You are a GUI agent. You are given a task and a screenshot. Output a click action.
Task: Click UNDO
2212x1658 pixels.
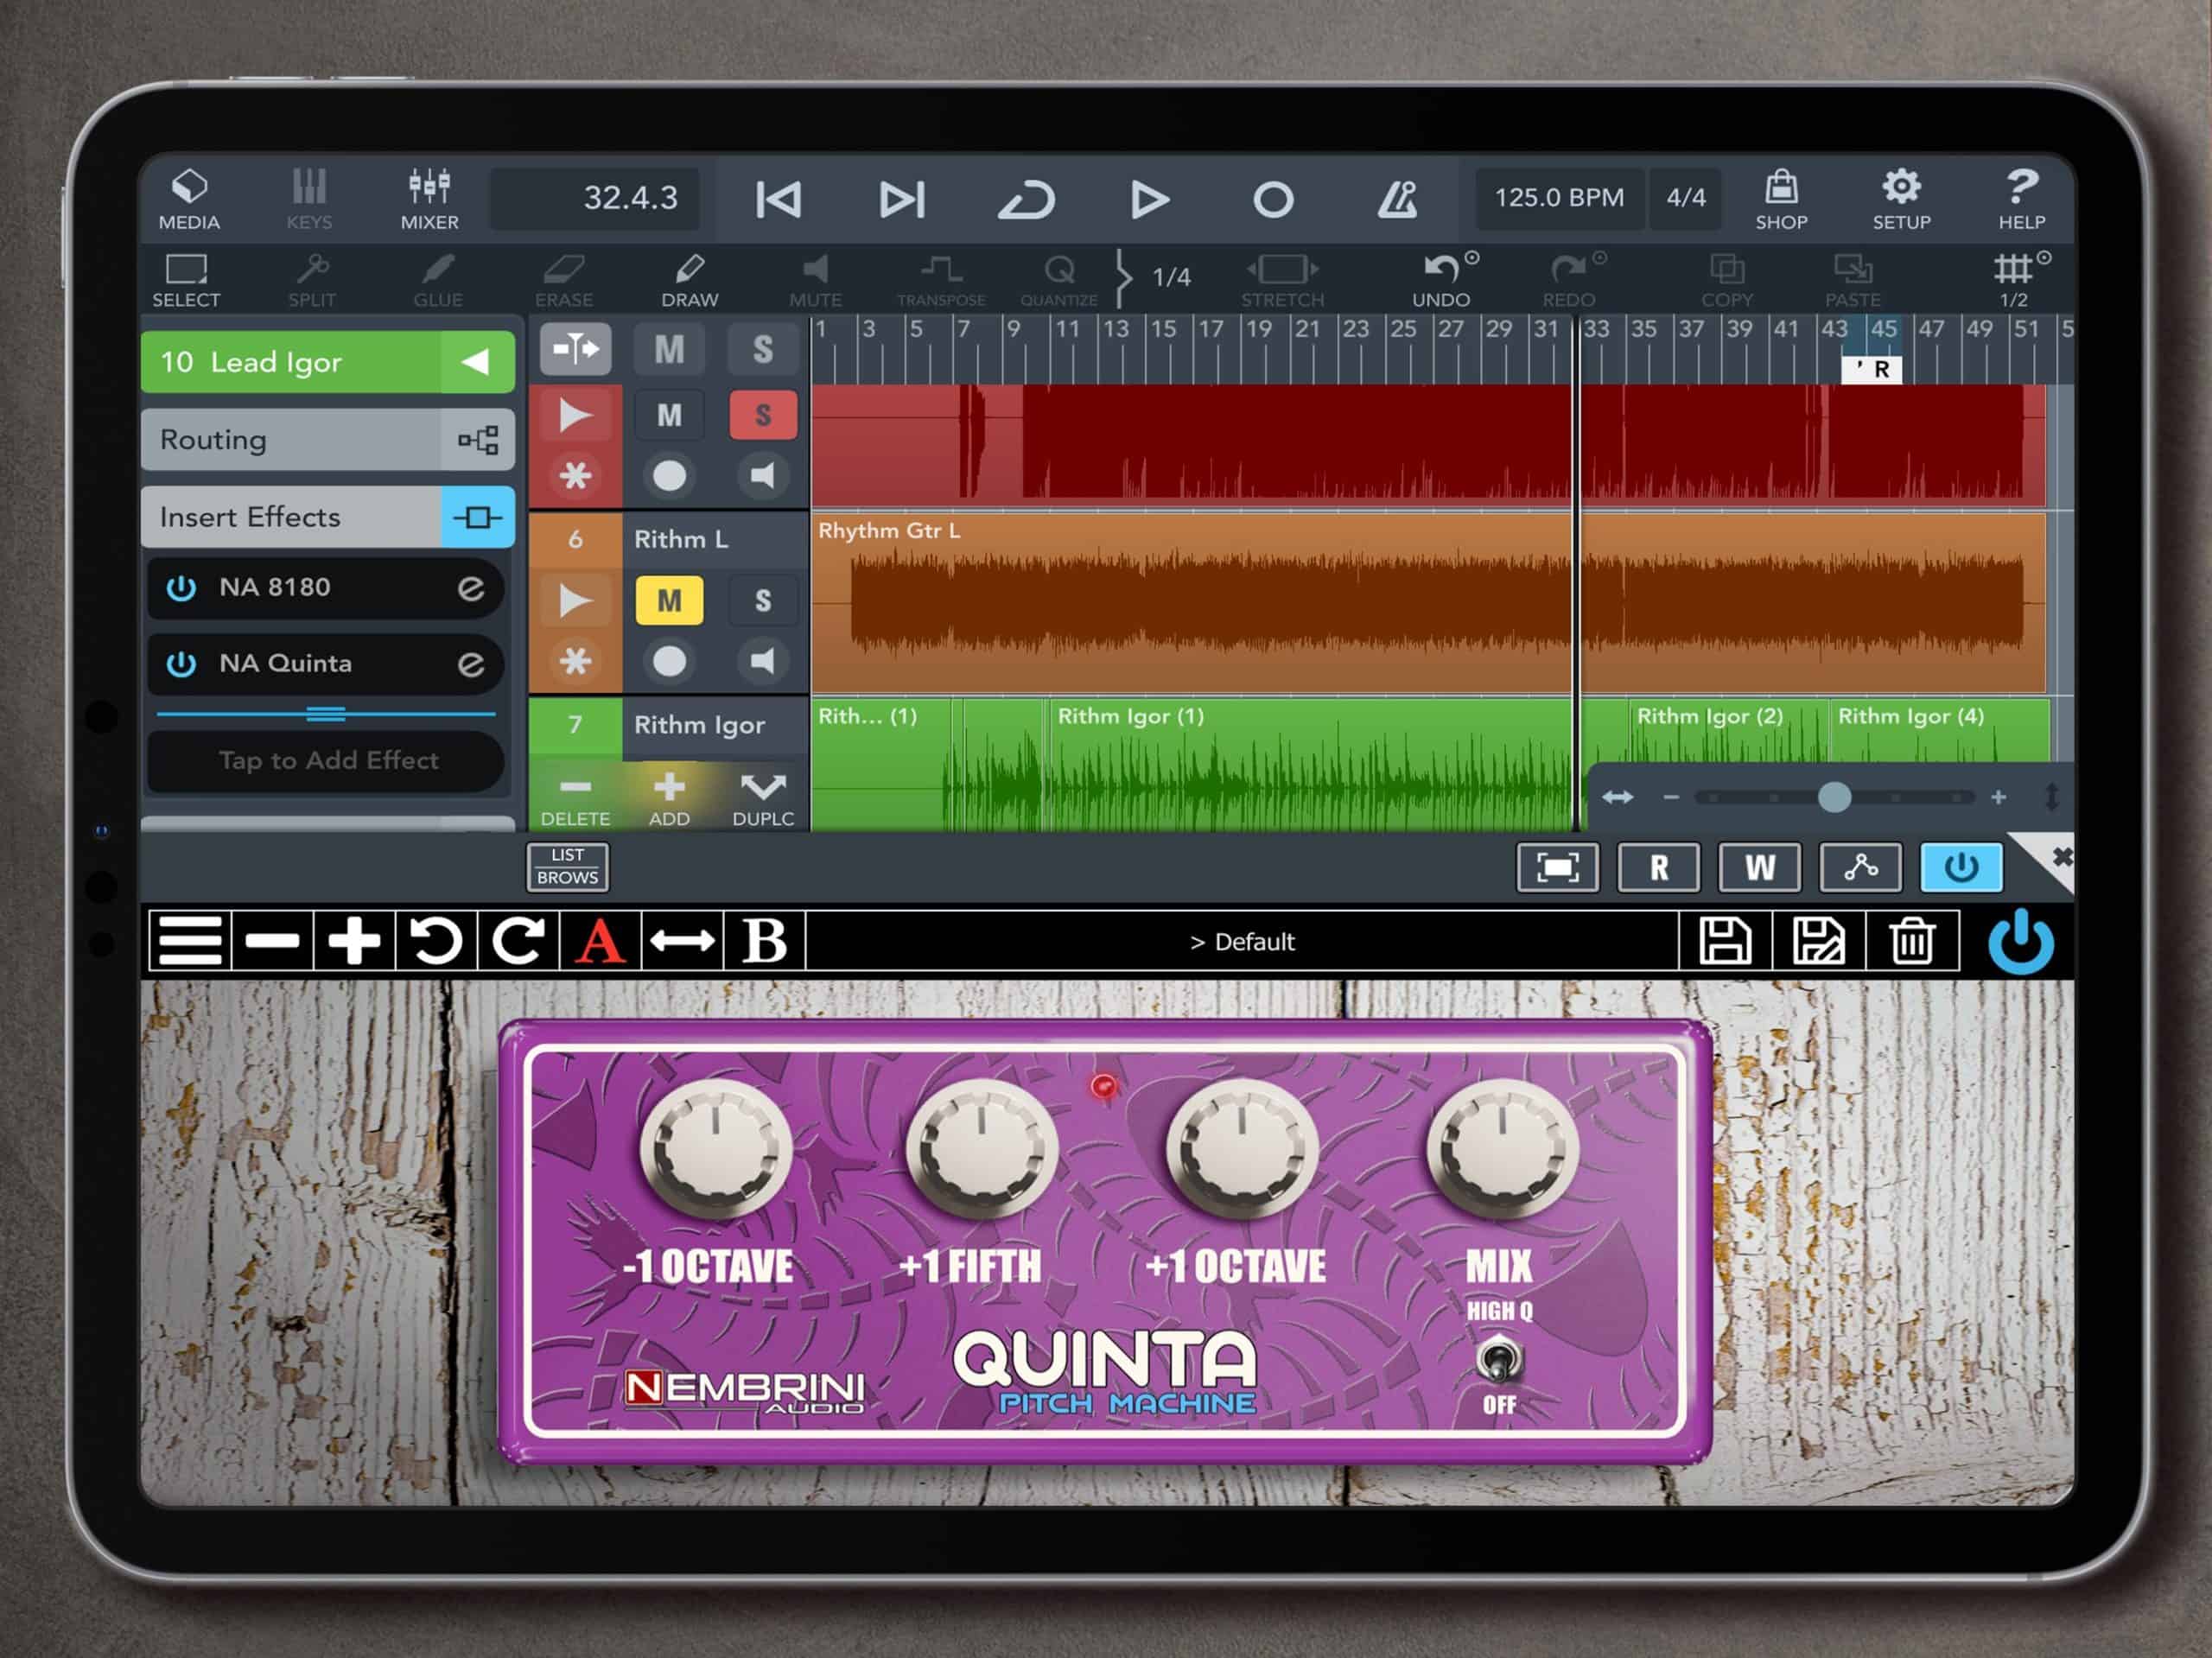[x=1441, y=280]
